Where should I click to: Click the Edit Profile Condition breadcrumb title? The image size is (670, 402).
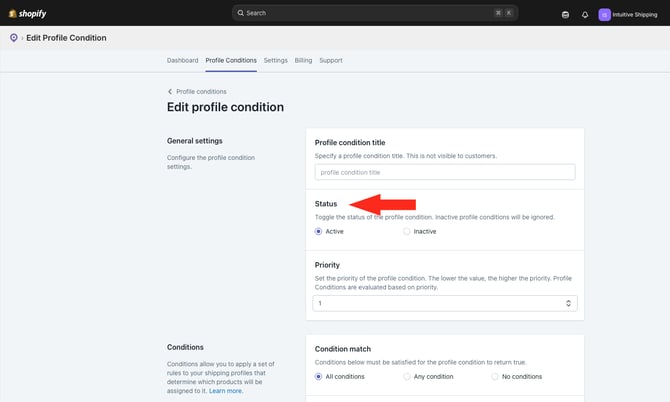(66, 38)
